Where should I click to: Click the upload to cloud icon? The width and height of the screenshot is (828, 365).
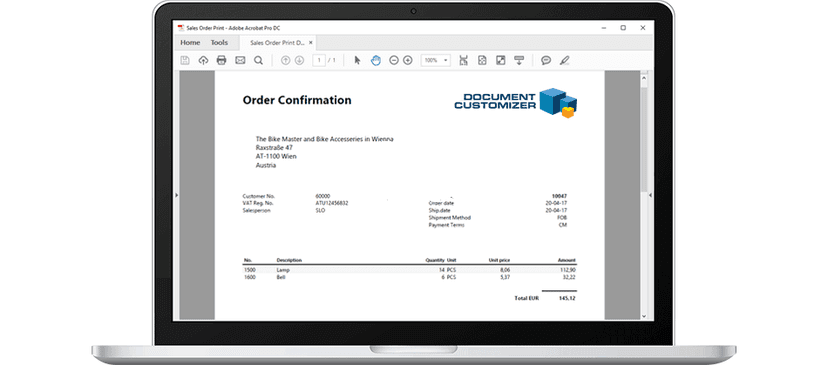point(203,61)
